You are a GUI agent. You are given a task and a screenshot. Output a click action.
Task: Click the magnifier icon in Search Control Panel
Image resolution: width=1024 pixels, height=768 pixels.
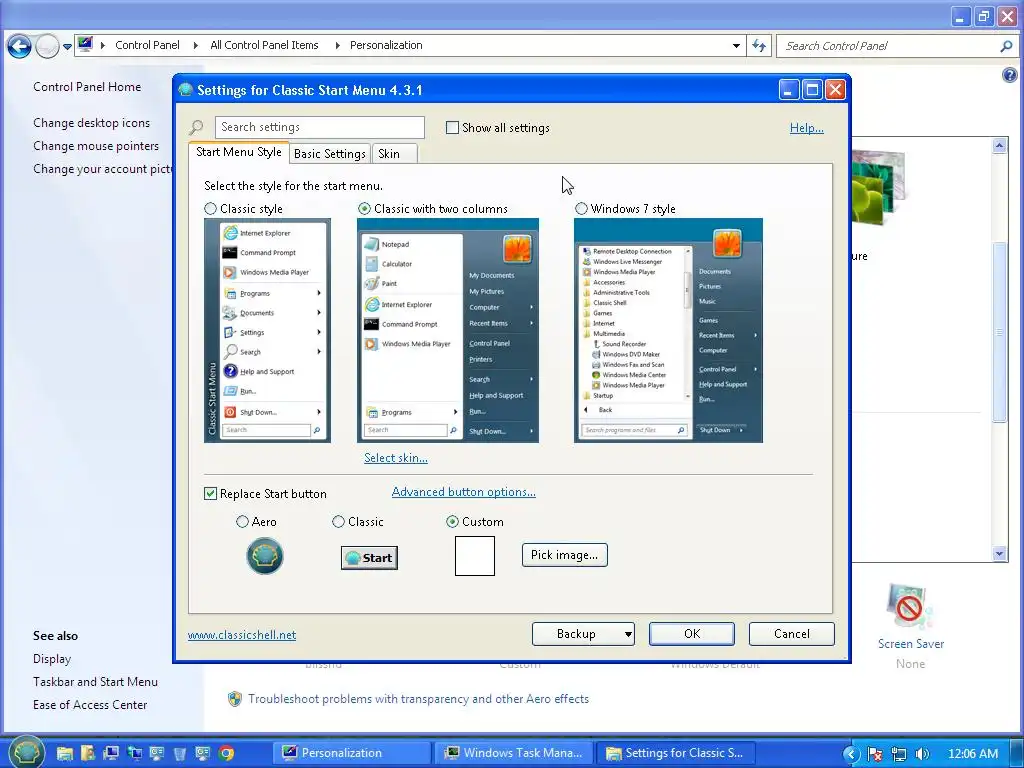pyautogui.click(x=1006, y=46)
